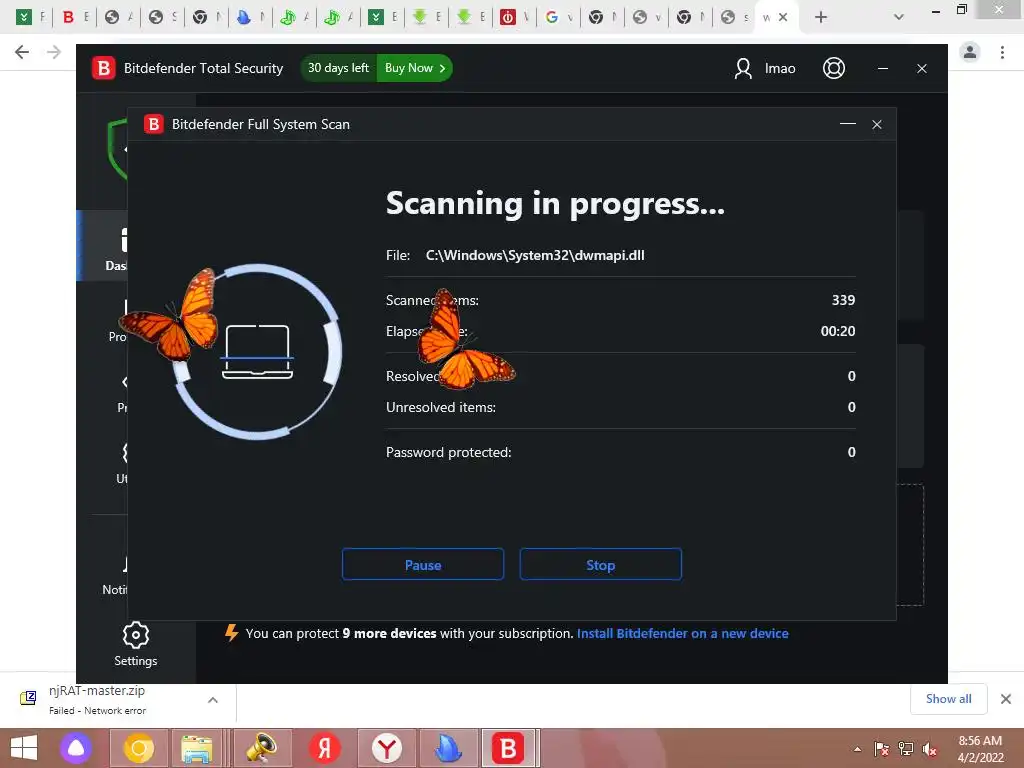This screenshot has width=1024, height=768.
Task: Click the elapsed time value 00:20
Action: pos(838,331)
